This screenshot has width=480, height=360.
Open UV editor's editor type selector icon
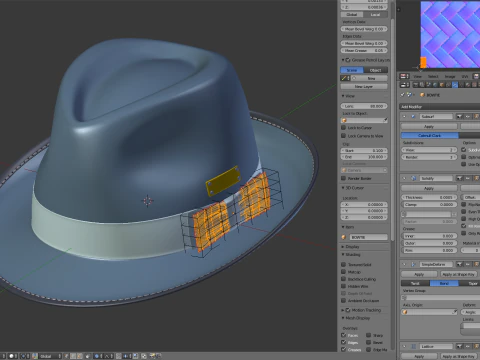[404, 76]
